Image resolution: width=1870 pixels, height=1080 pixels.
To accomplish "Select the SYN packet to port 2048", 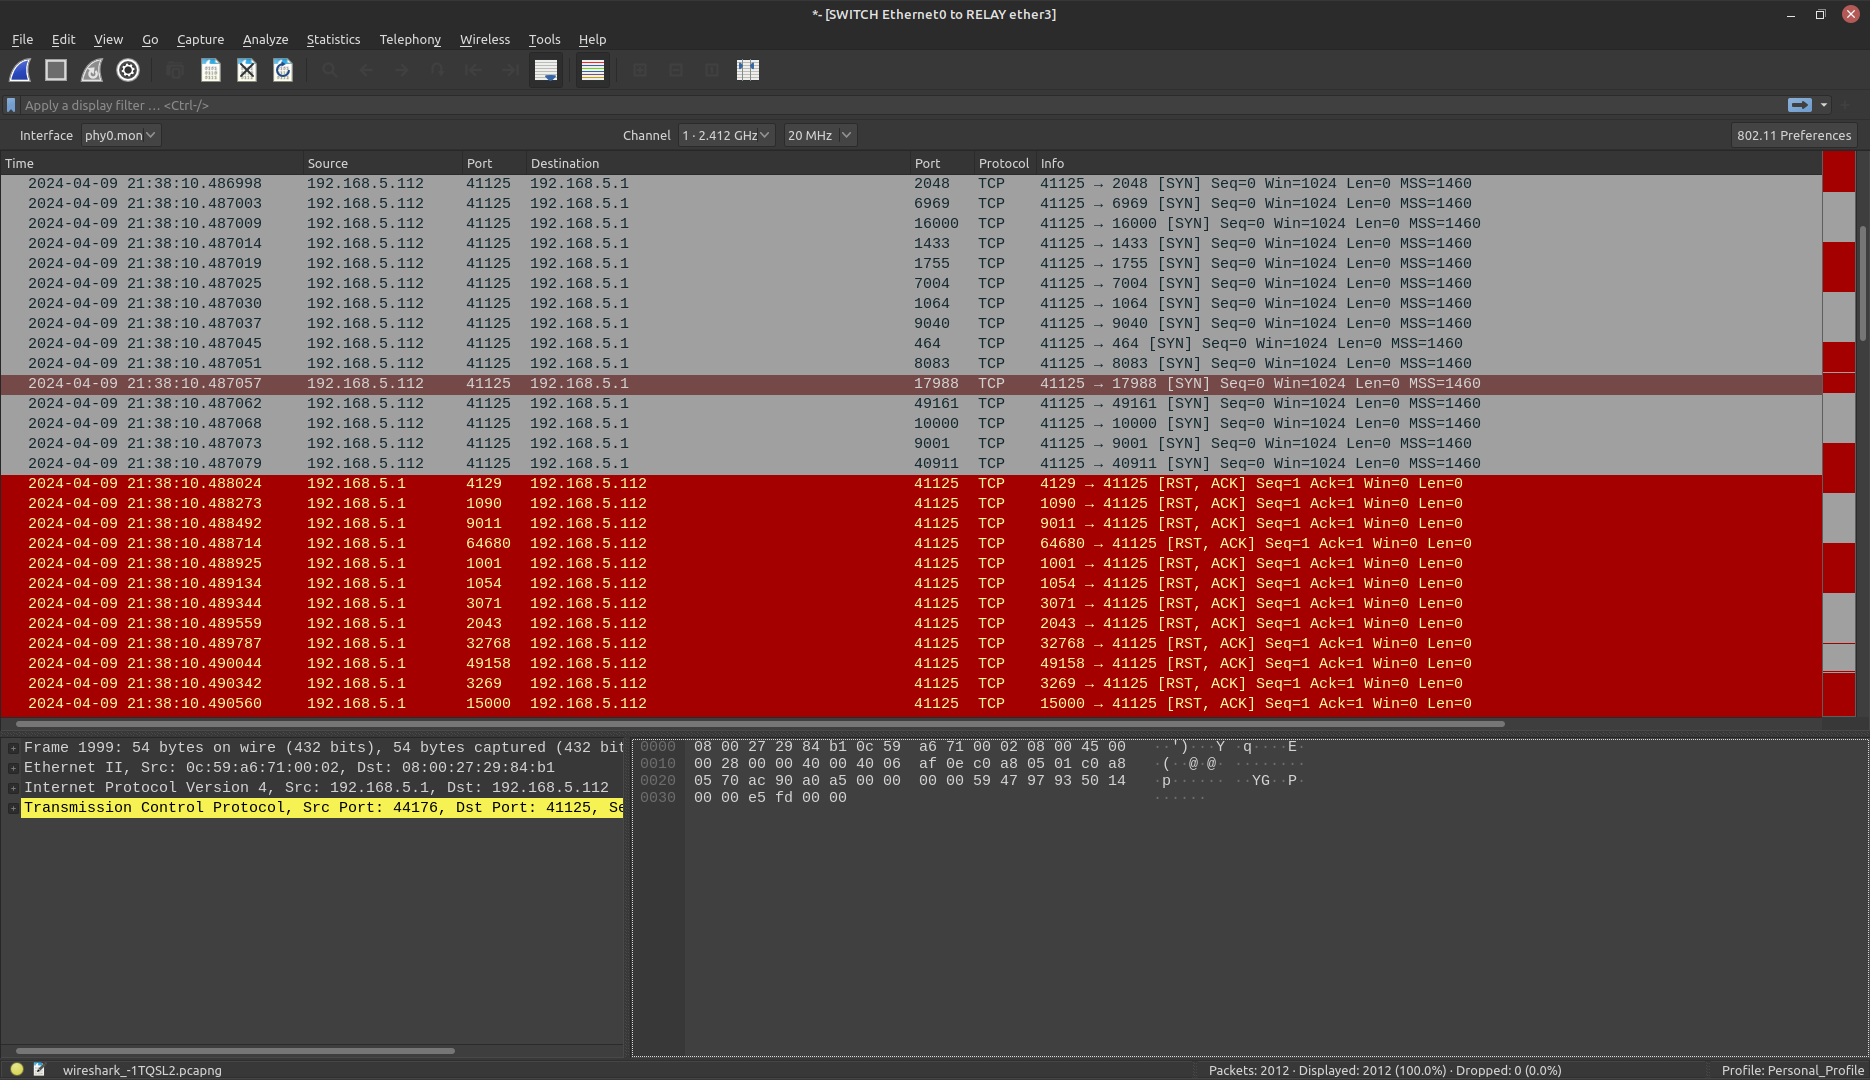I will pyautogui.click(x=911, y=184).
